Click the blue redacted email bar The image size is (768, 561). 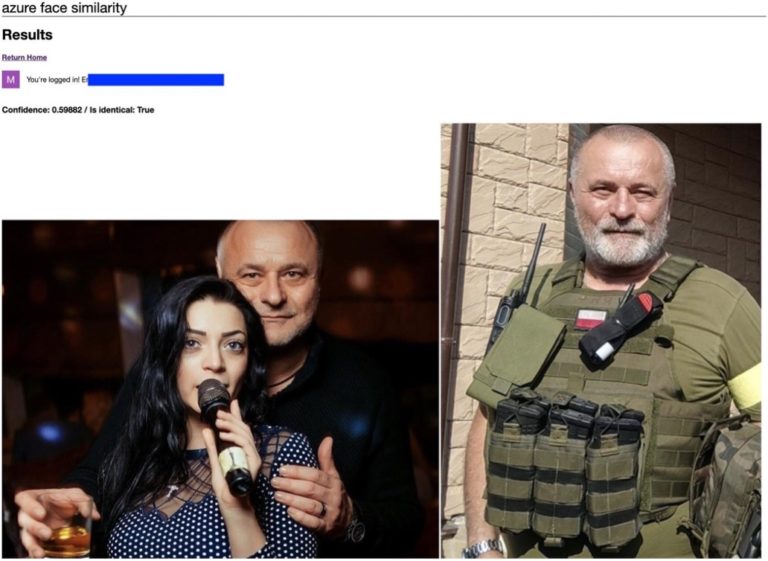[x=156, y=79]
